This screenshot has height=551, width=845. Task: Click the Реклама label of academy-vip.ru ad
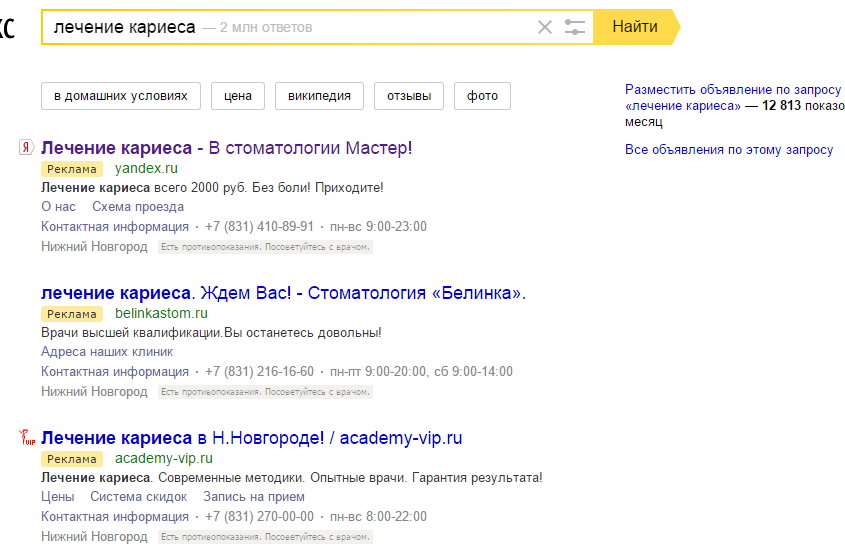pyautogui.click(x=72, y=459)
